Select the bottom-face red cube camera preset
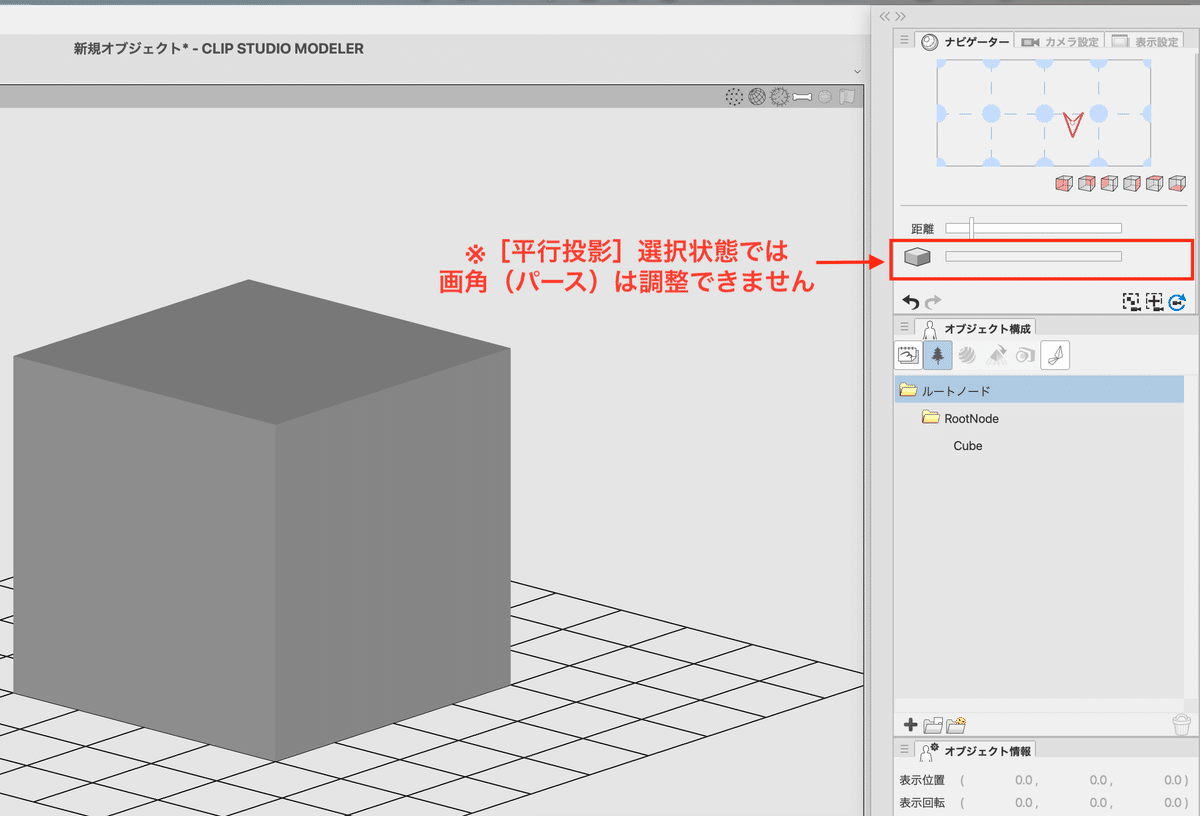This screenshot has height=816, width=1200. [1177, 184]
